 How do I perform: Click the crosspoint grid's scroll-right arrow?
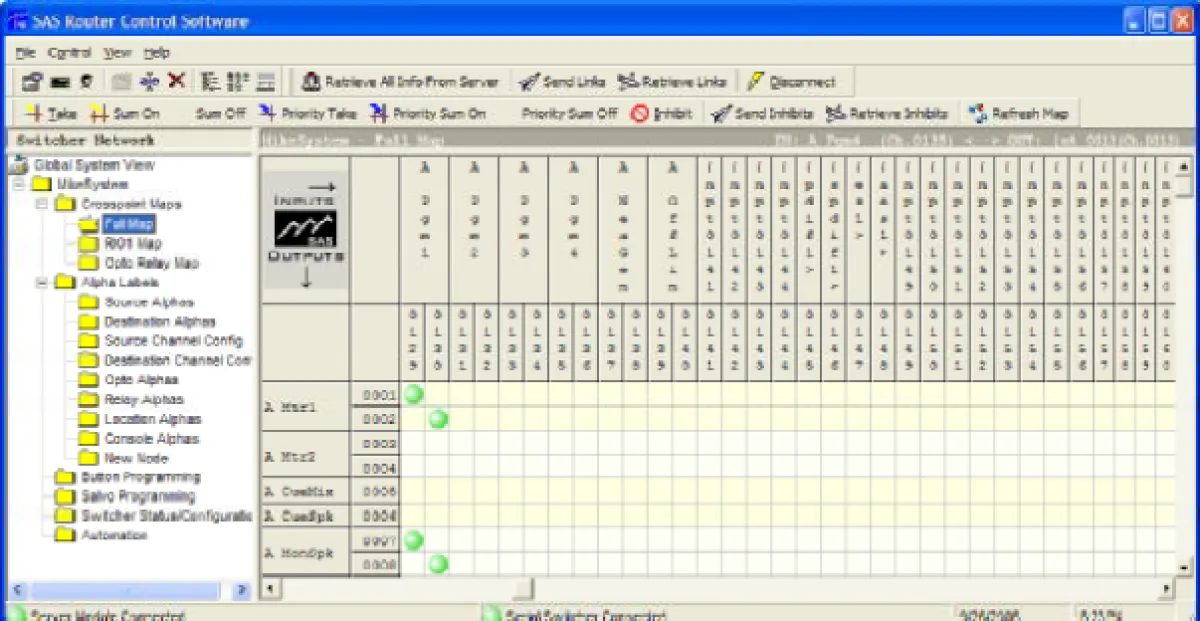pyautogui.click(x=1166, y=588)
